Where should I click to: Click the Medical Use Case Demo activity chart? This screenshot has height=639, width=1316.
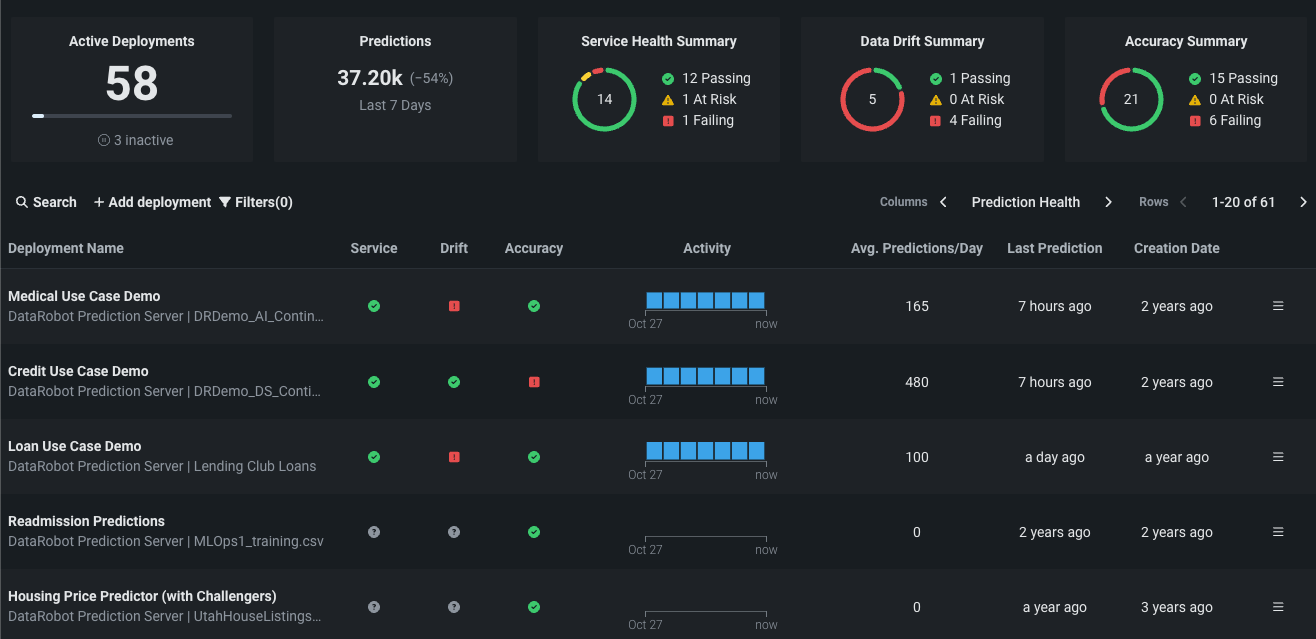coord(705,300)
